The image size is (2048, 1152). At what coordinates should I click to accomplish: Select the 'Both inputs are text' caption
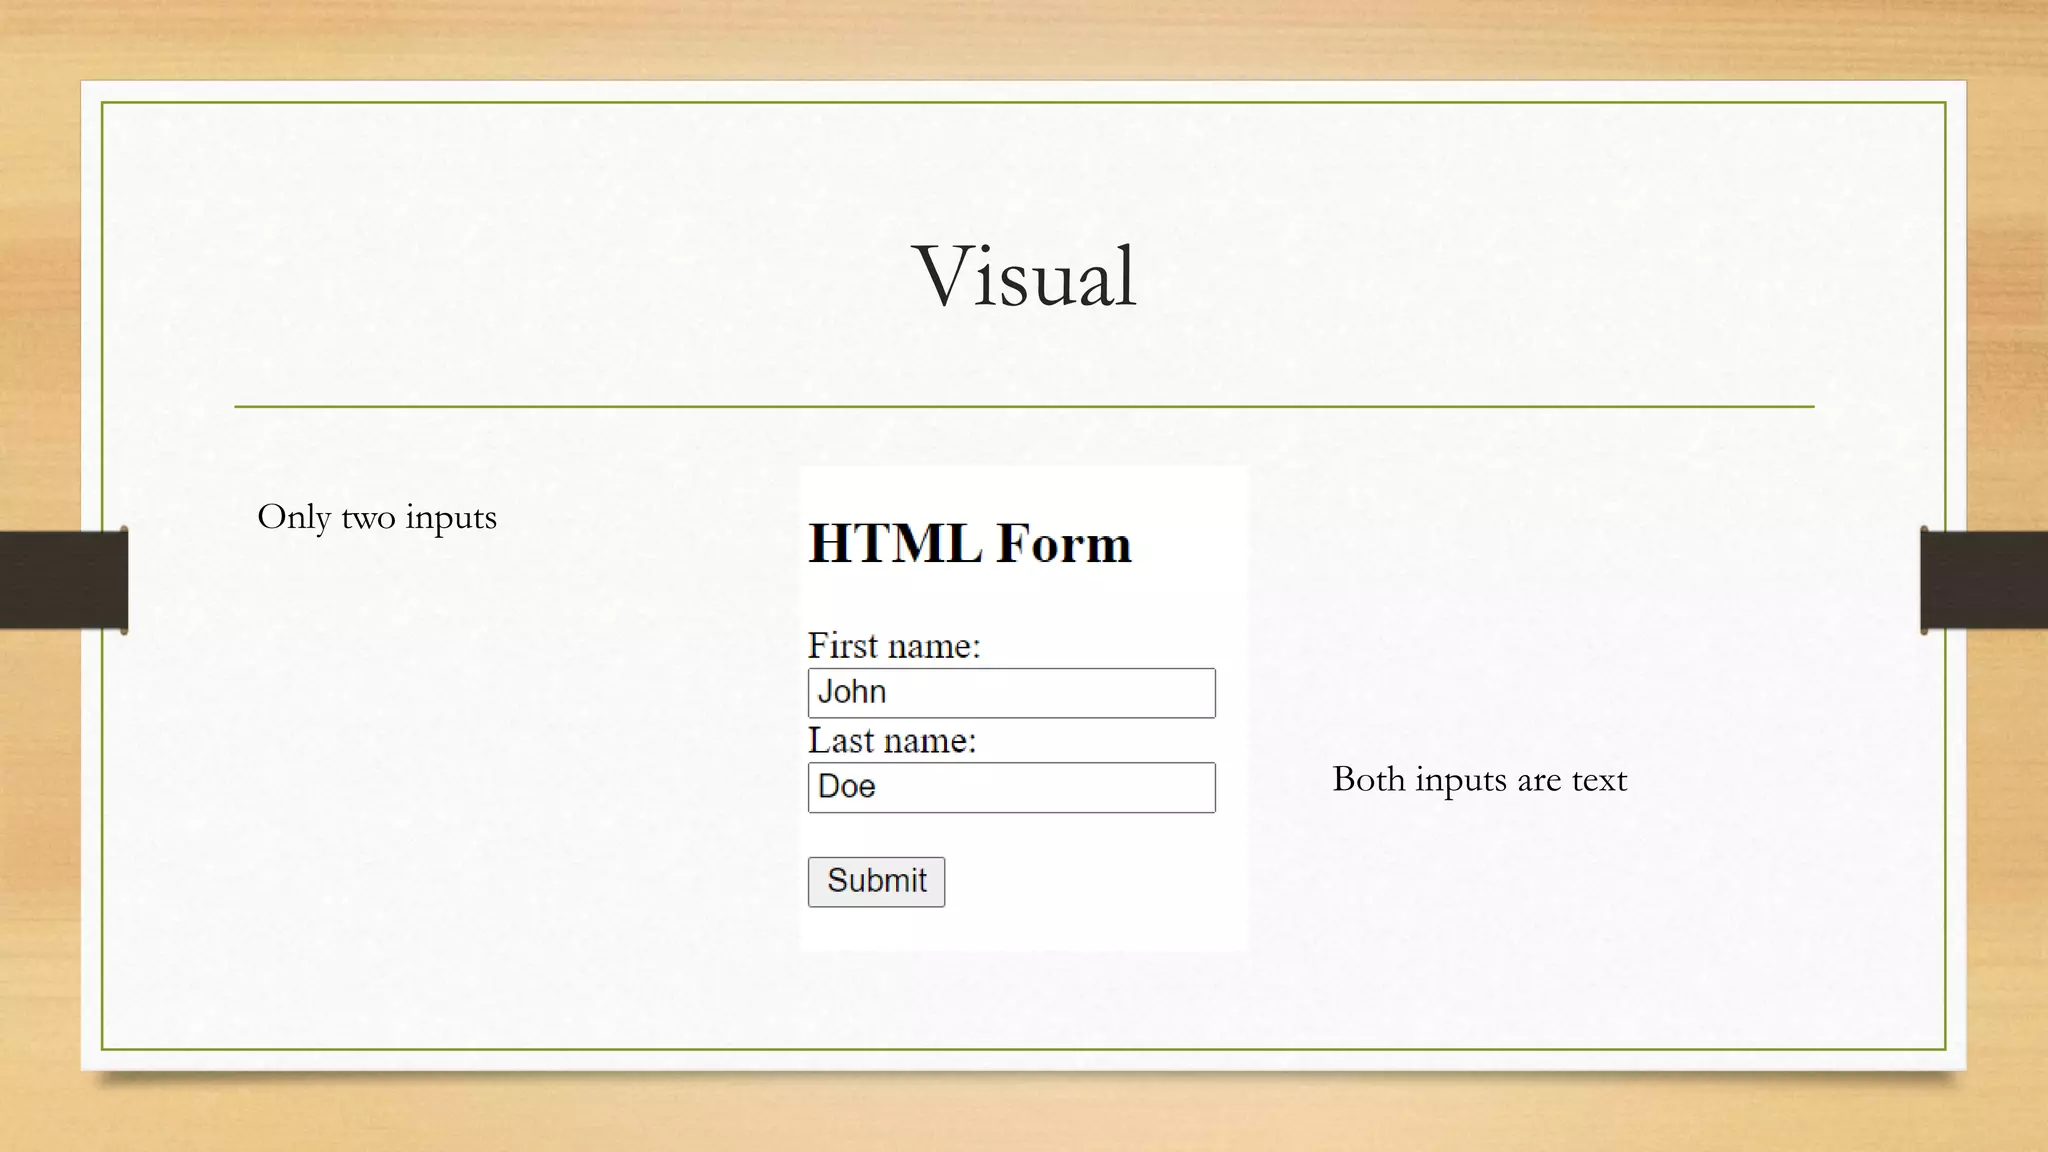coord(1479,780)
